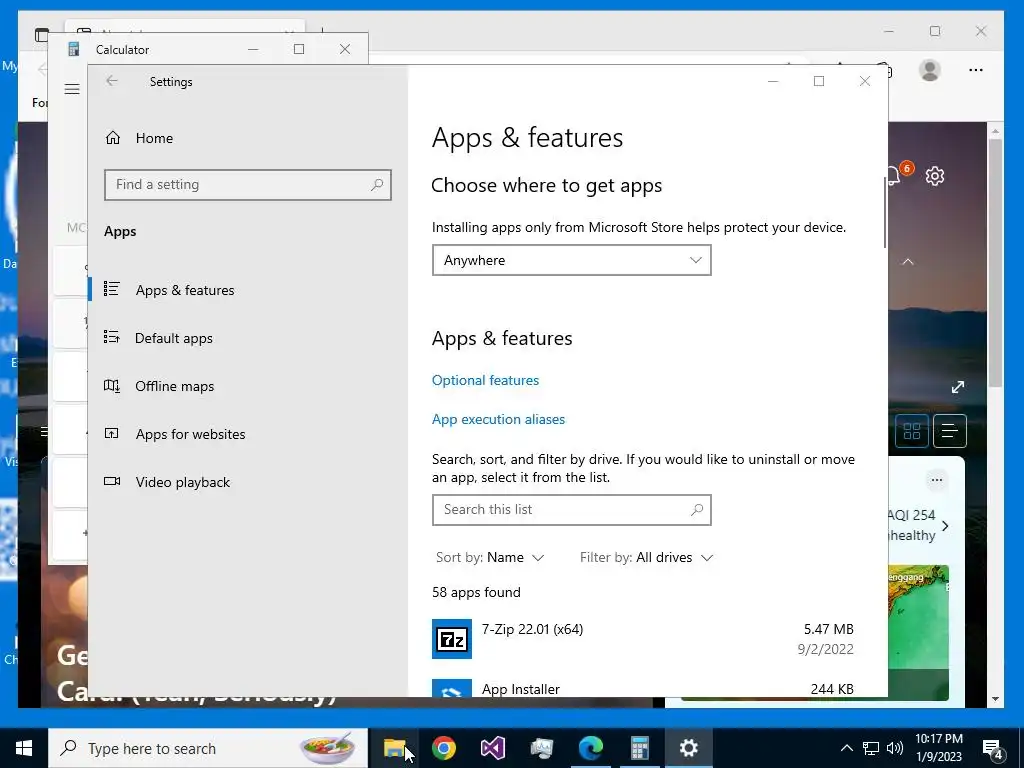This screenshot has height=768, width=1024.
Task: Open Optional features link
Action: [x=485, y=380]
